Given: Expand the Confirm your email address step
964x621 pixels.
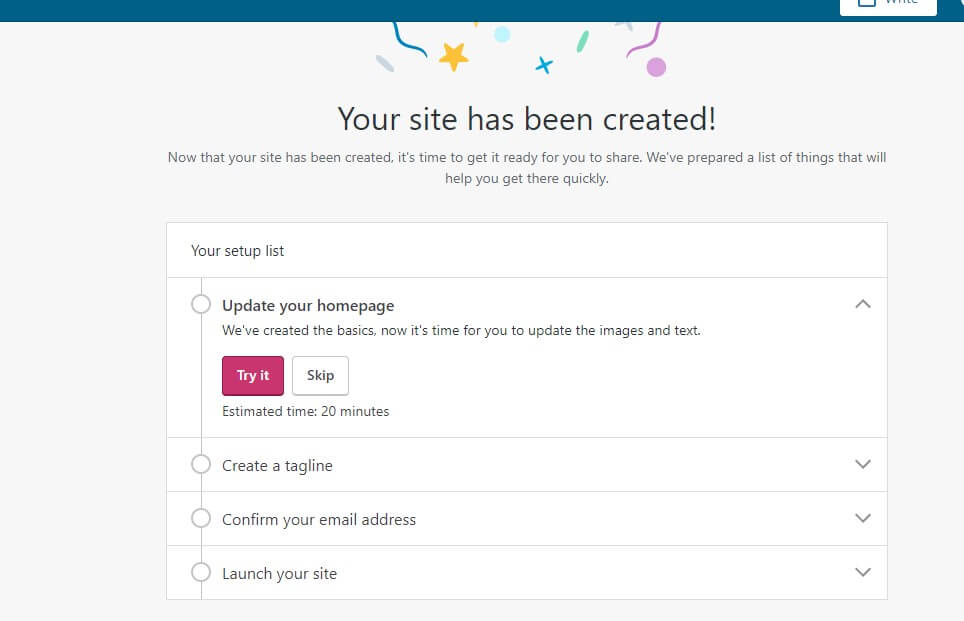Looking at the screenshot, I should point(861,518).
